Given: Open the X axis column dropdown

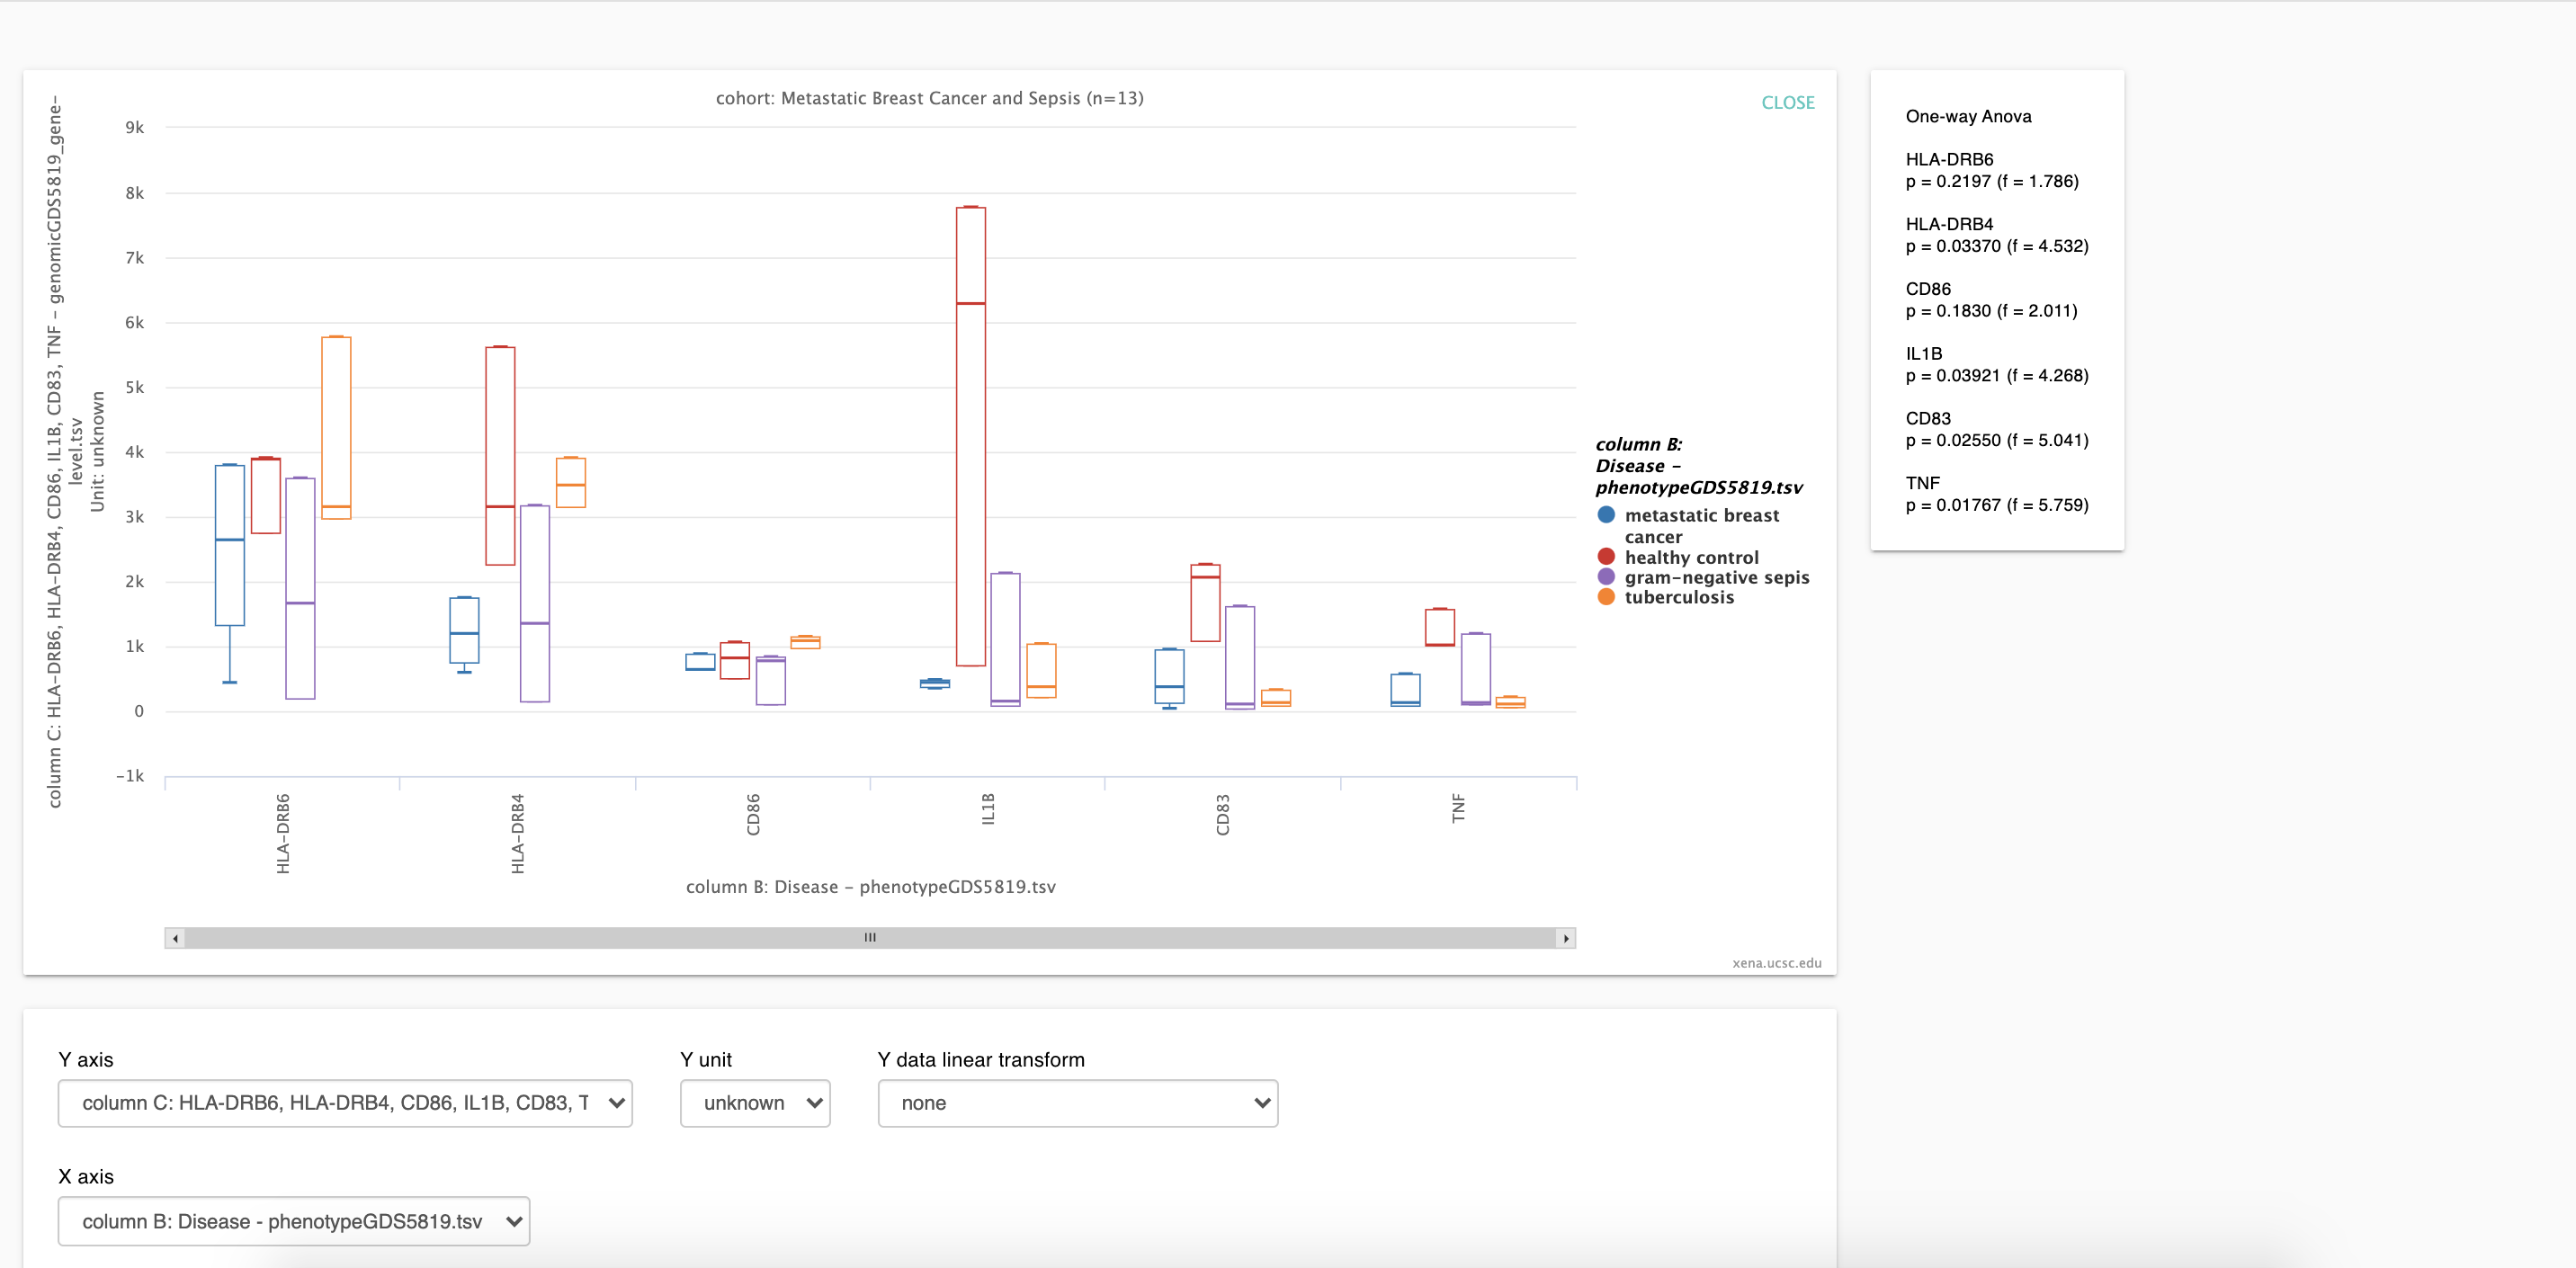Looking at the screenshot, I should pyautogui.click(x=294, y=1221).
